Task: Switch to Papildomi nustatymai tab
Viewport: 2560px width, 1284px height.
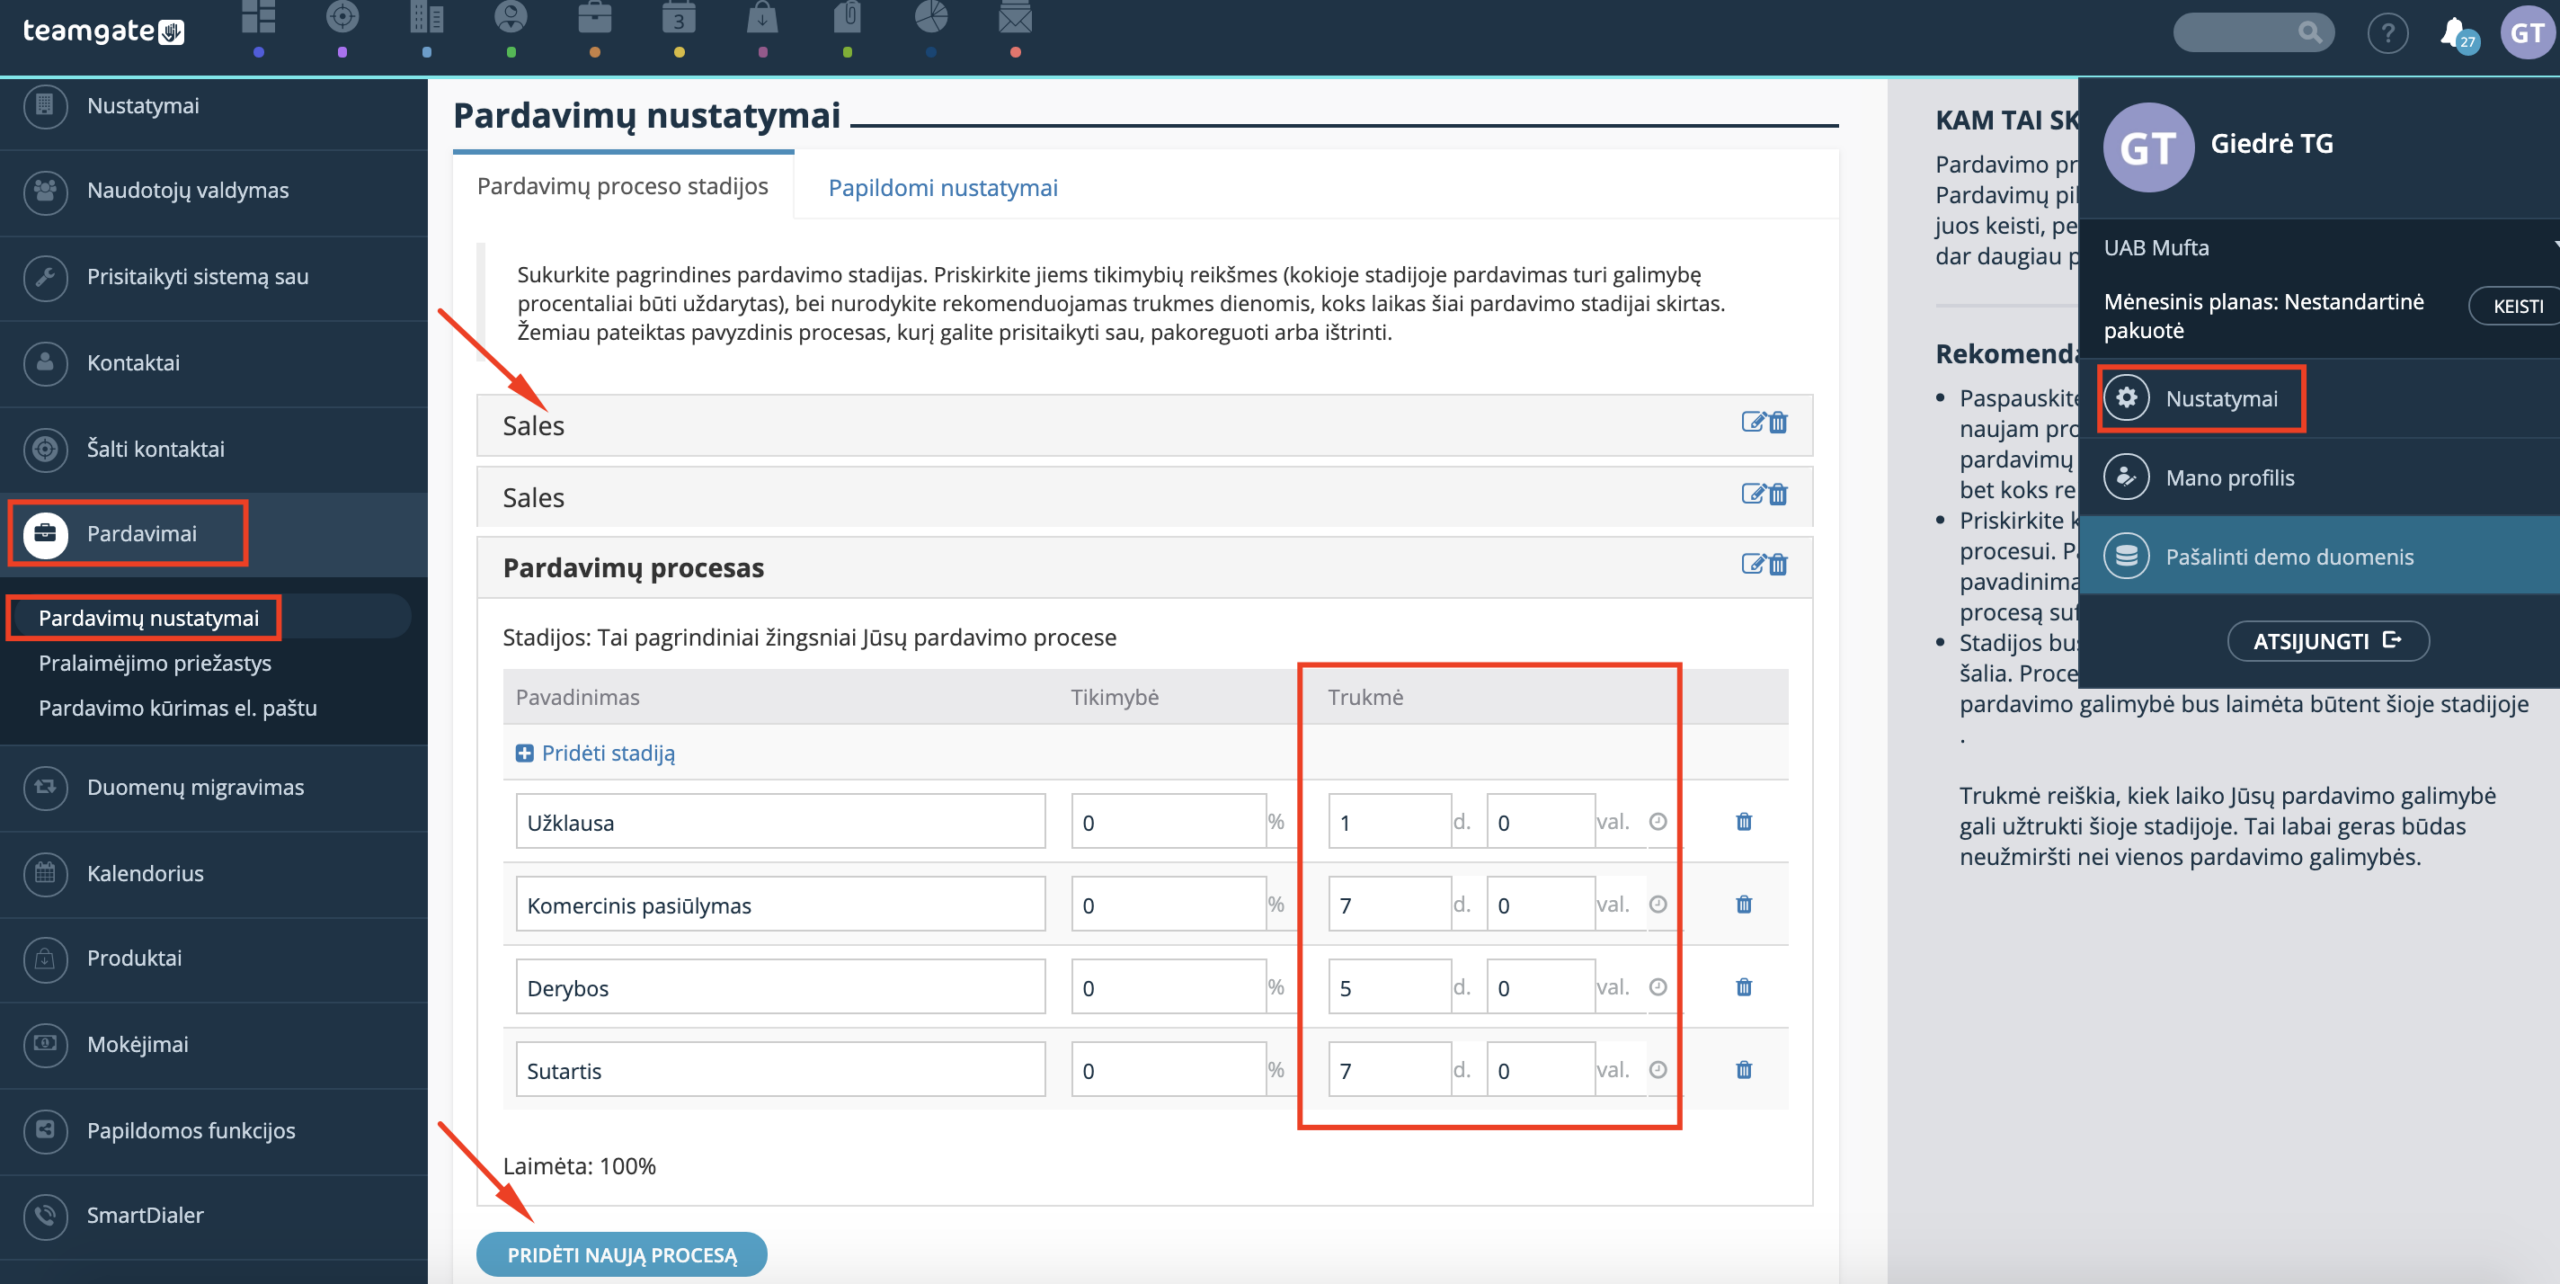Action: point(943,188)
